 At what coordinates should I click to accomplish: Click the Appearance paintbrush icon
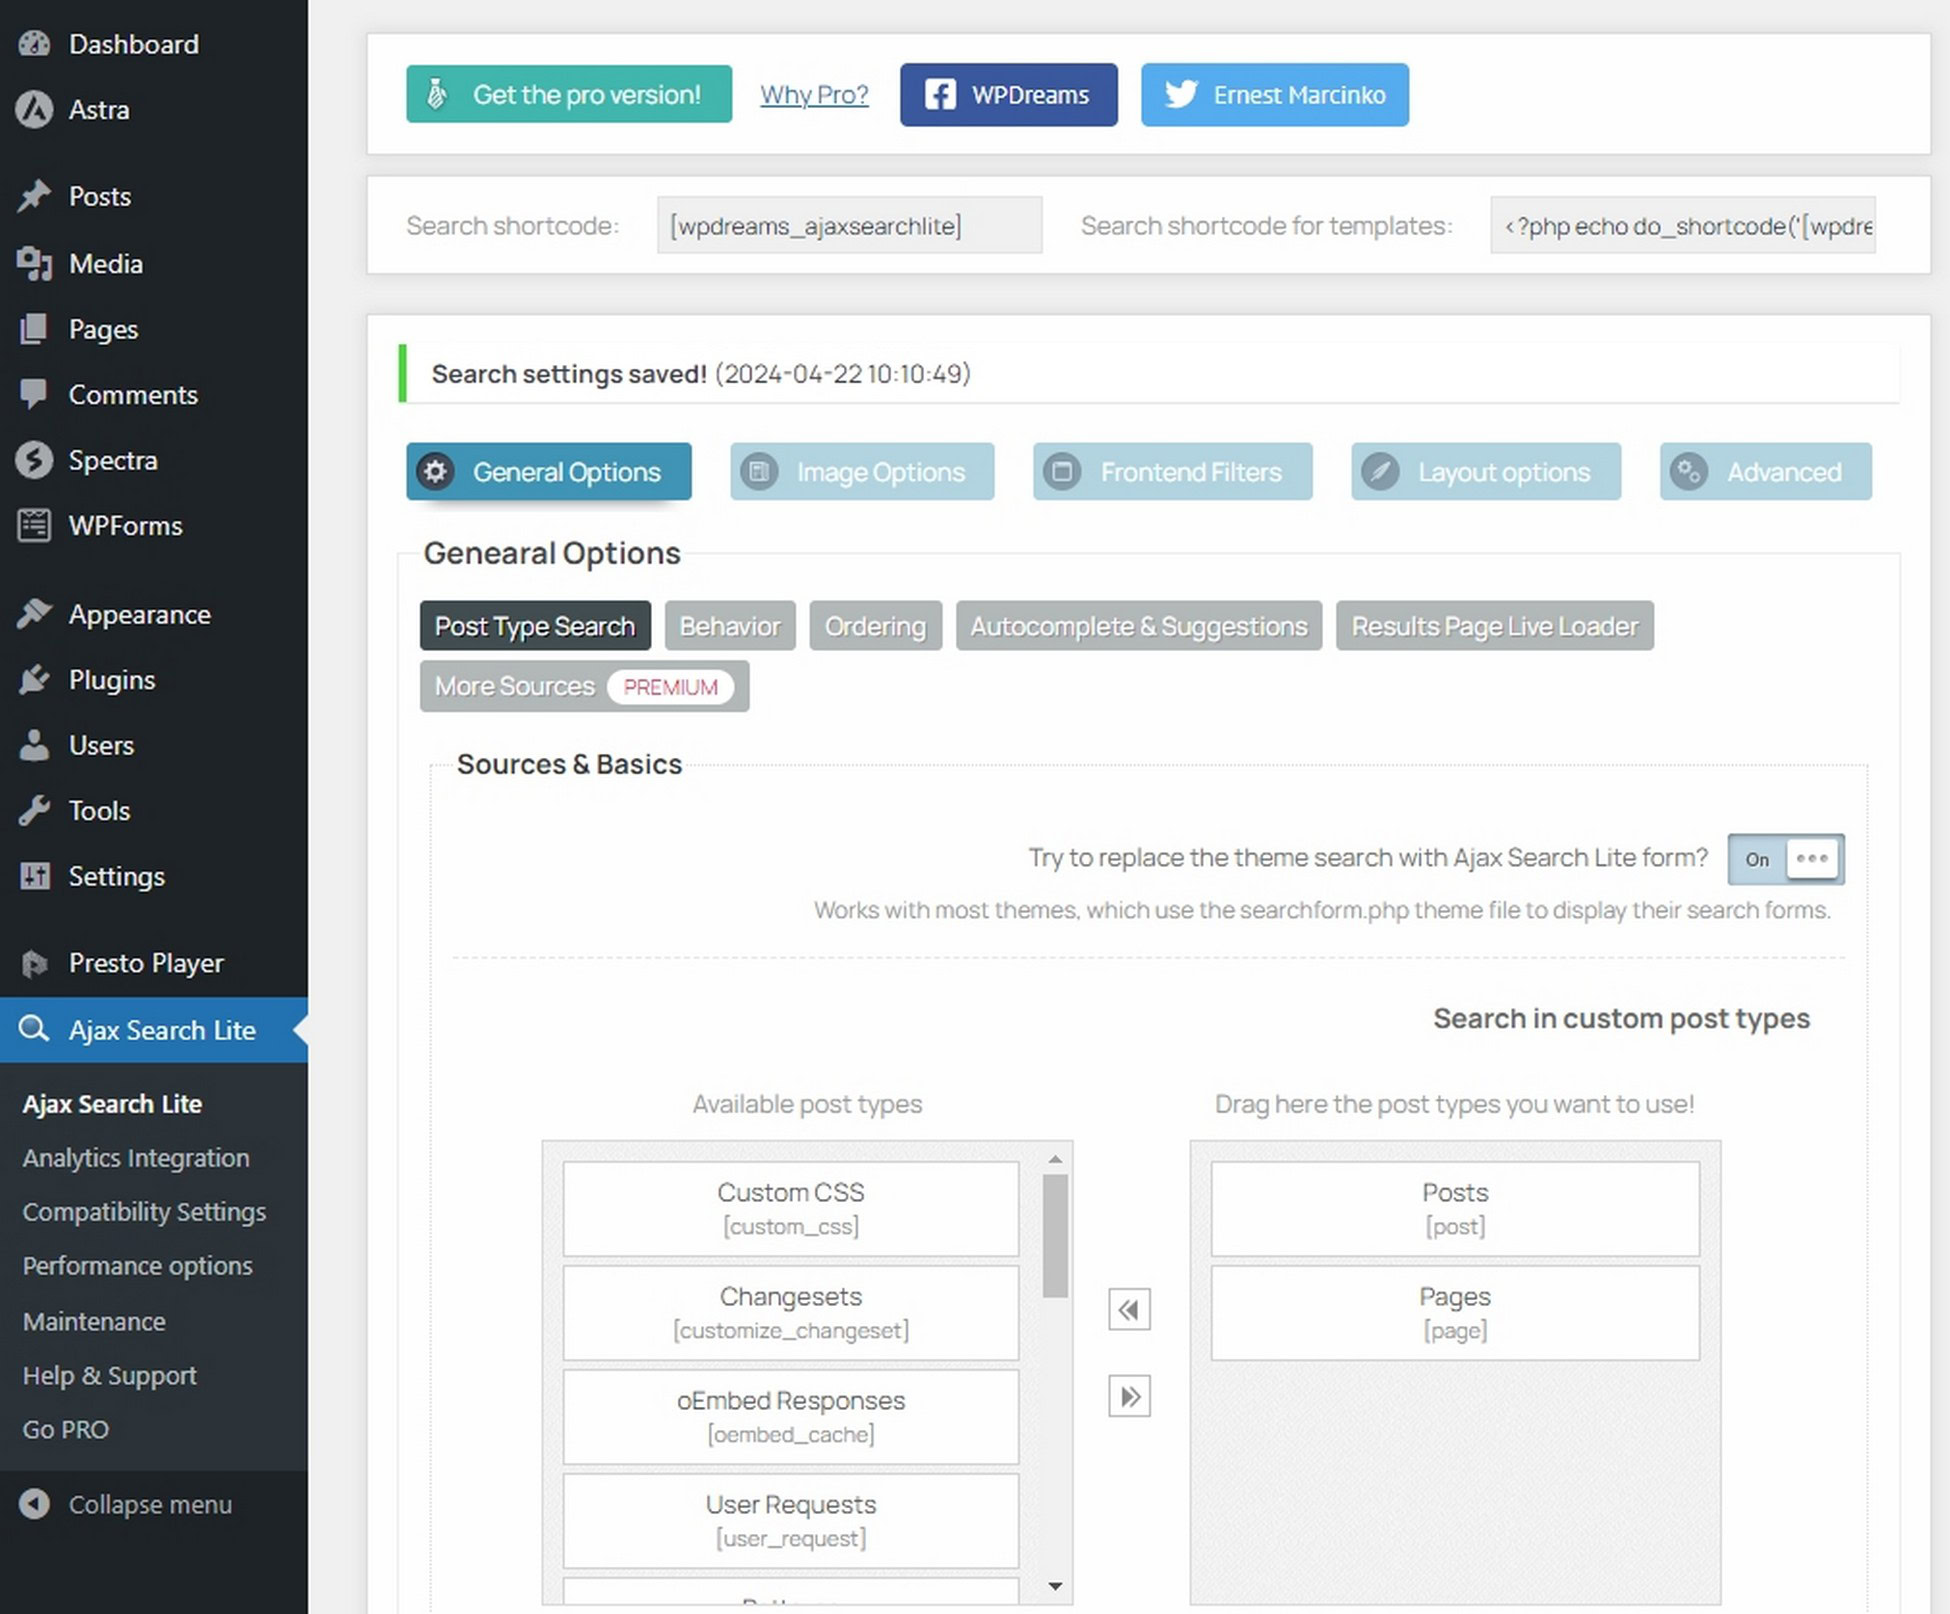[34, 614]
